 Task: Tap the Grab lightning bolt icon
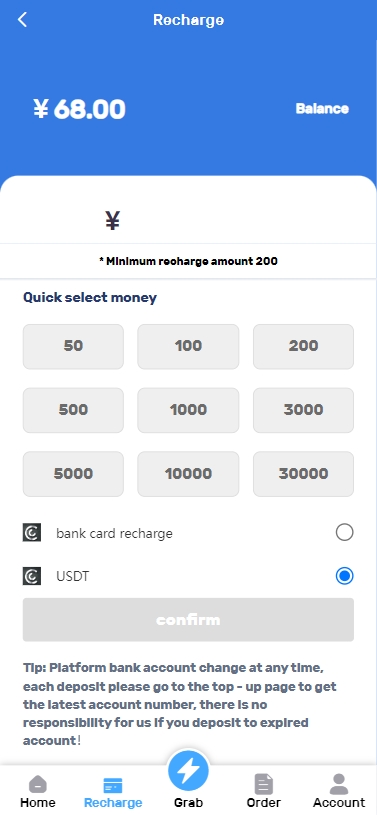pyautogui.click(x=188, y=771)
